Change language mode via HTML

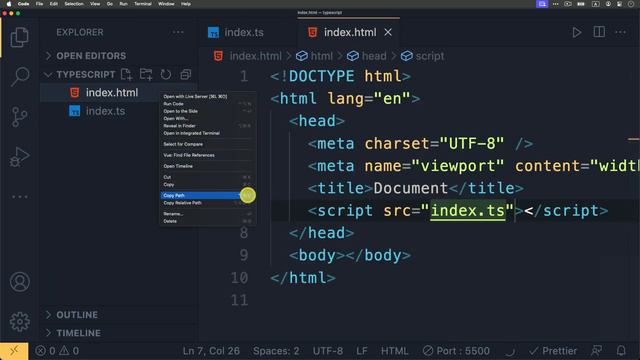pyautogui.click(x=394, y=351)
